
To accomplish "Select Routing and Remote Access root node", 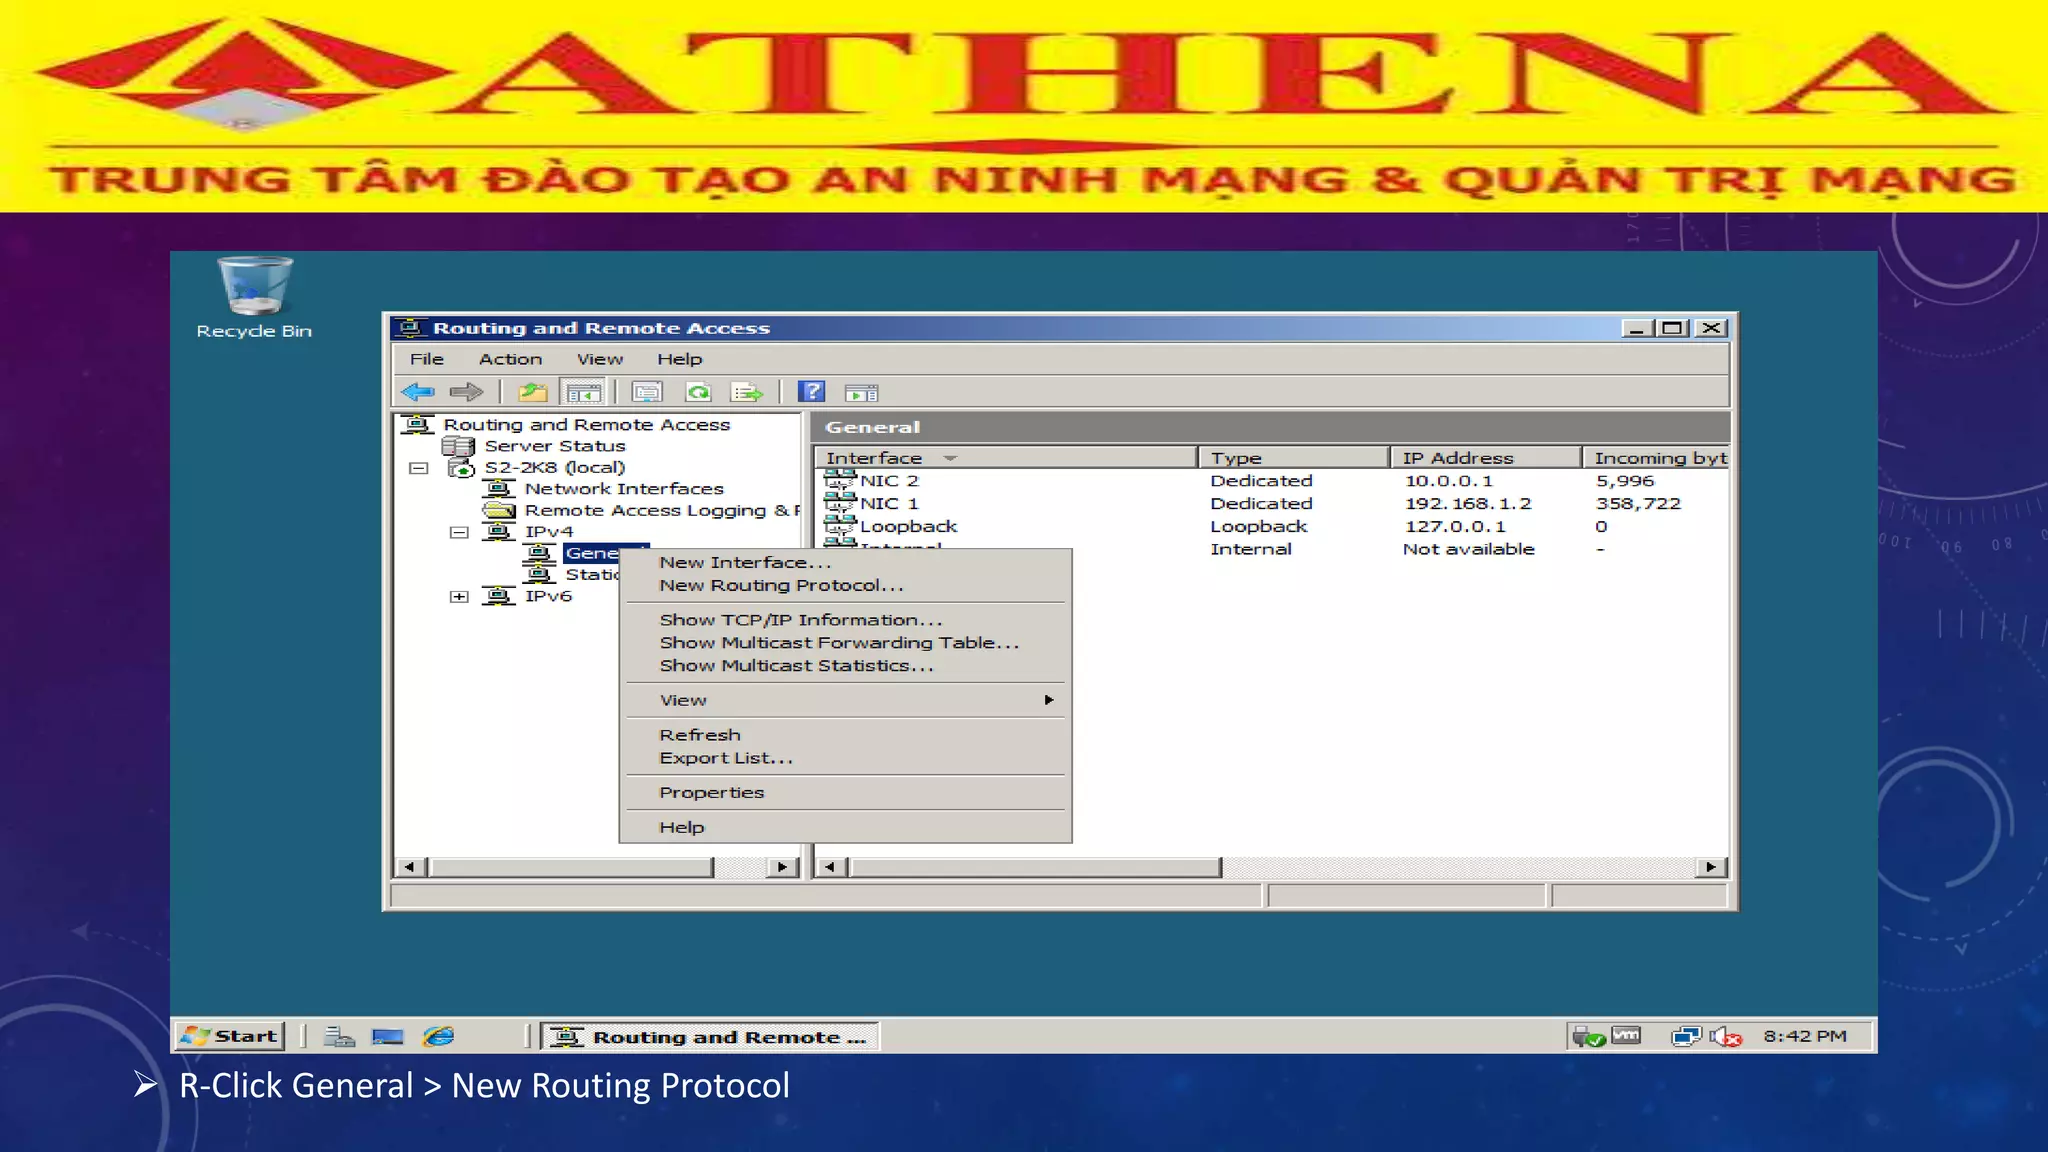I will (x=586, y=425).
